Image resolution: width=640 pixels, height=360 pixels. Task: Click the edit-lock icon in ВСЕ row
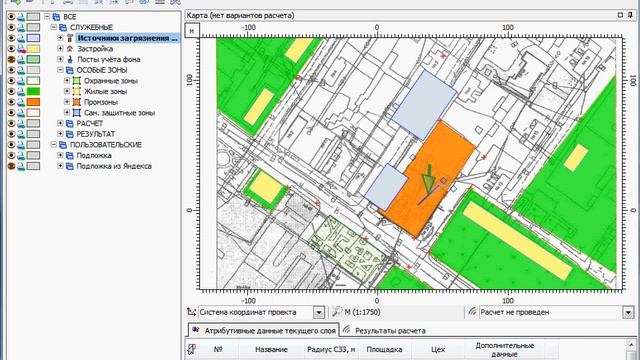(x=21, y=17)
